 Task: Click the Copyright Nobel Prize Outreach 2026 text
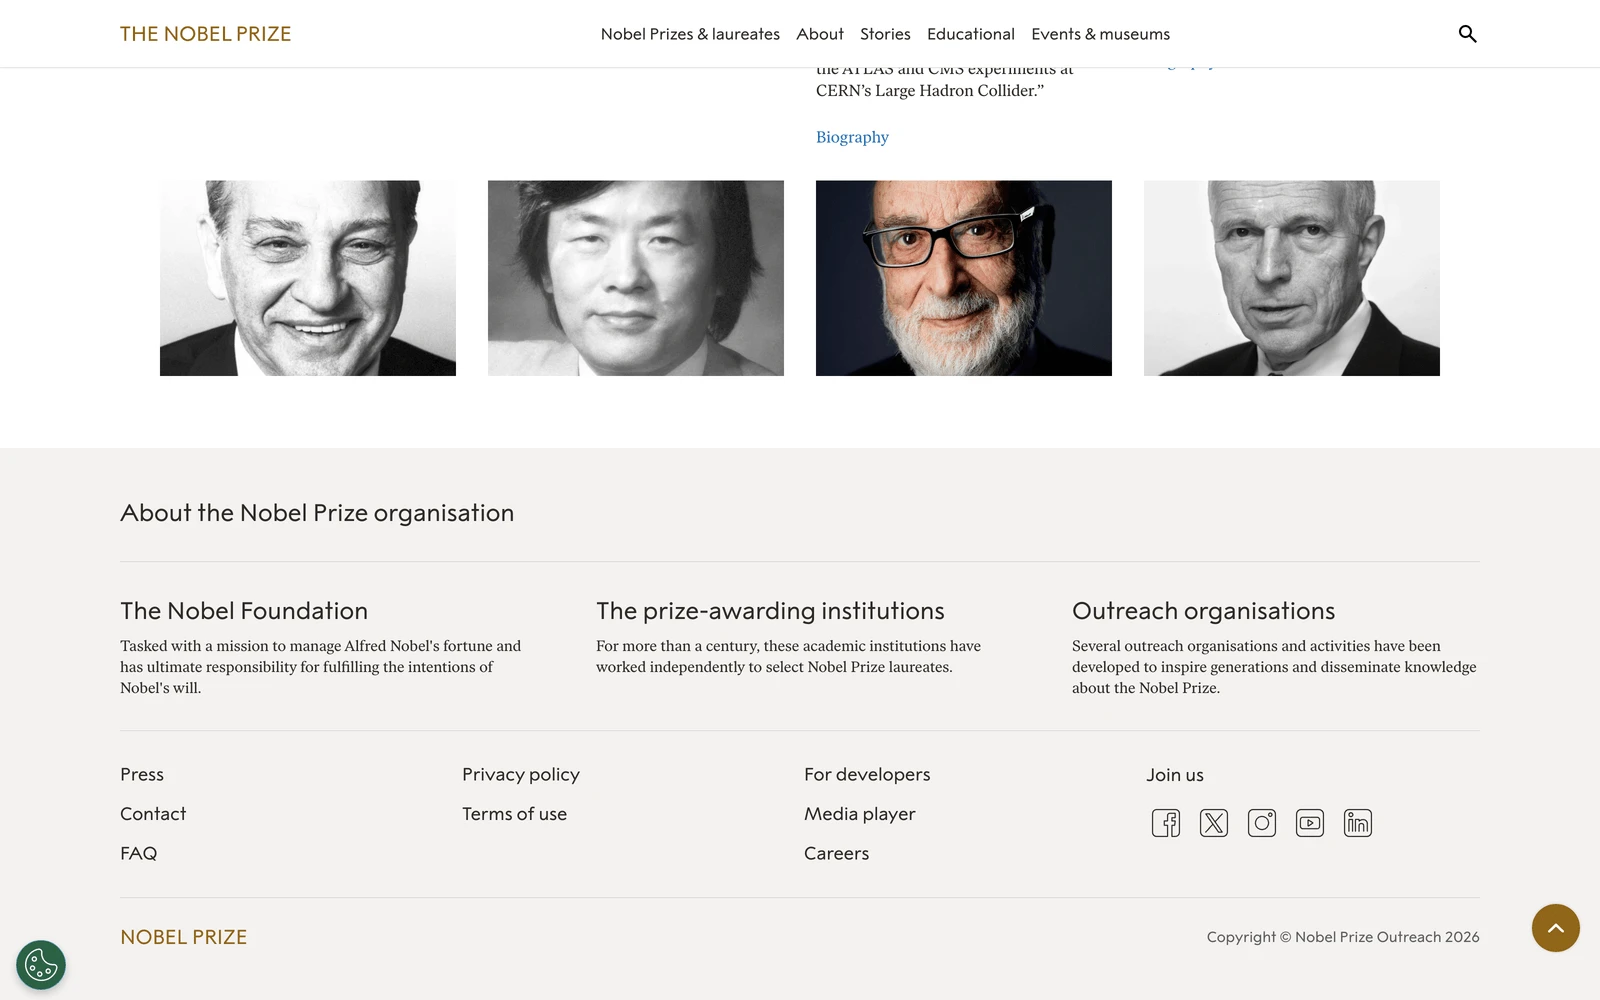click(x=1343, y=937)
